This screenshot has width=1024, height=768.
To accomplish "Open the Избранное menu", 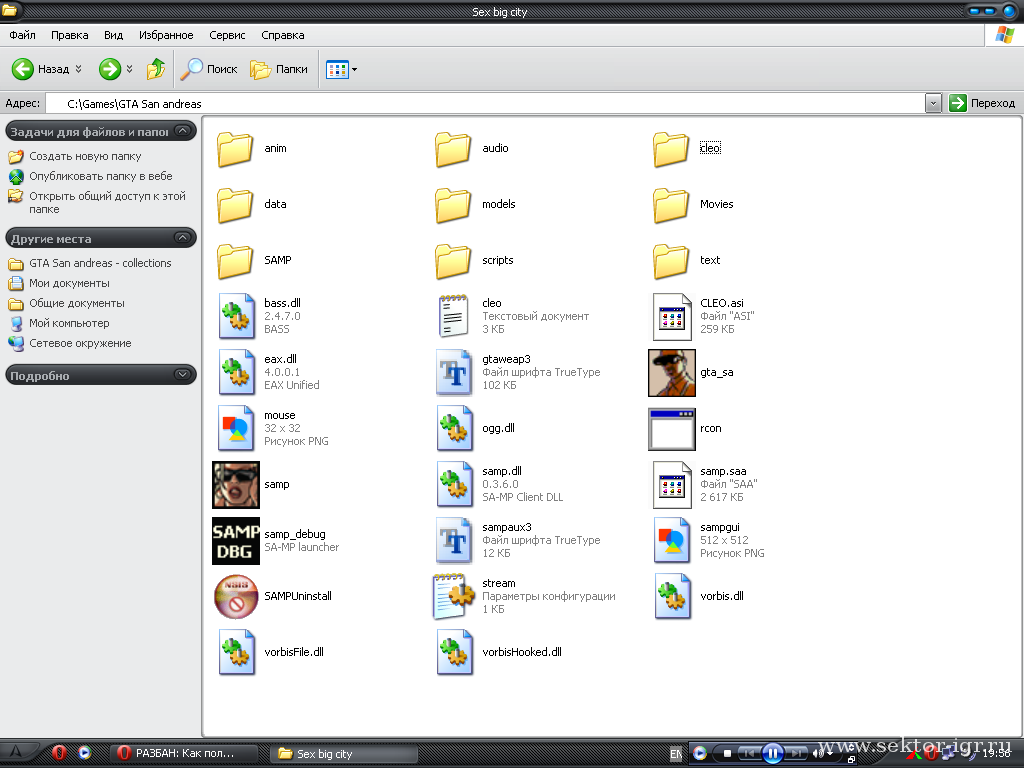I will coord(166,35).
